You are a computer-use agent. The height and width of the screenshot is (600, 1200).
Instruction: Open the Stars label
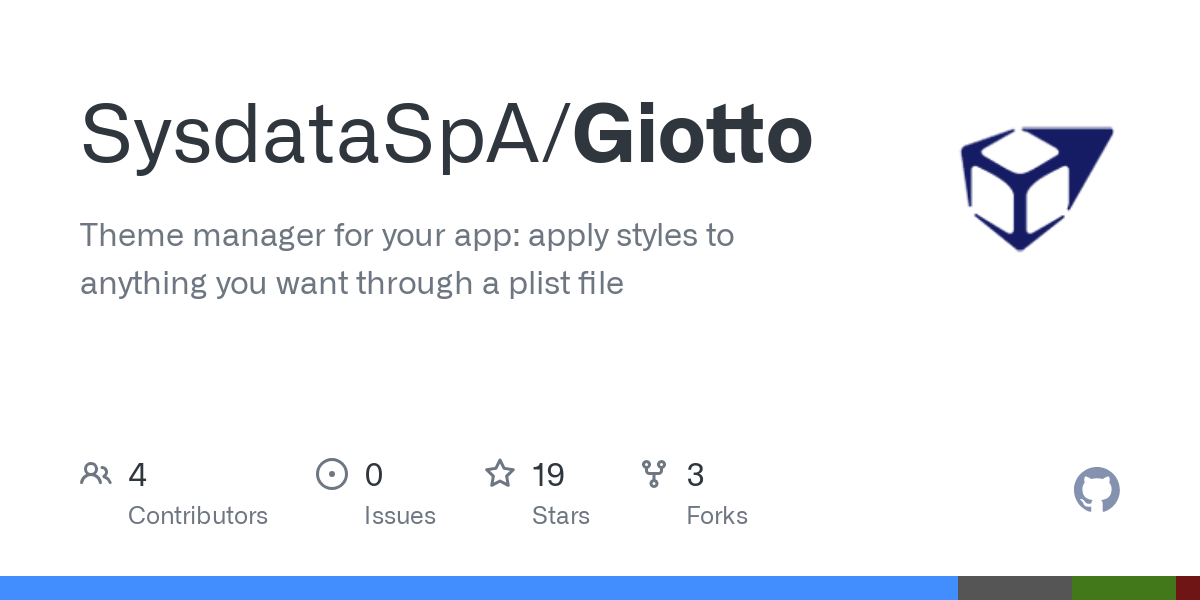pos(561,516)
